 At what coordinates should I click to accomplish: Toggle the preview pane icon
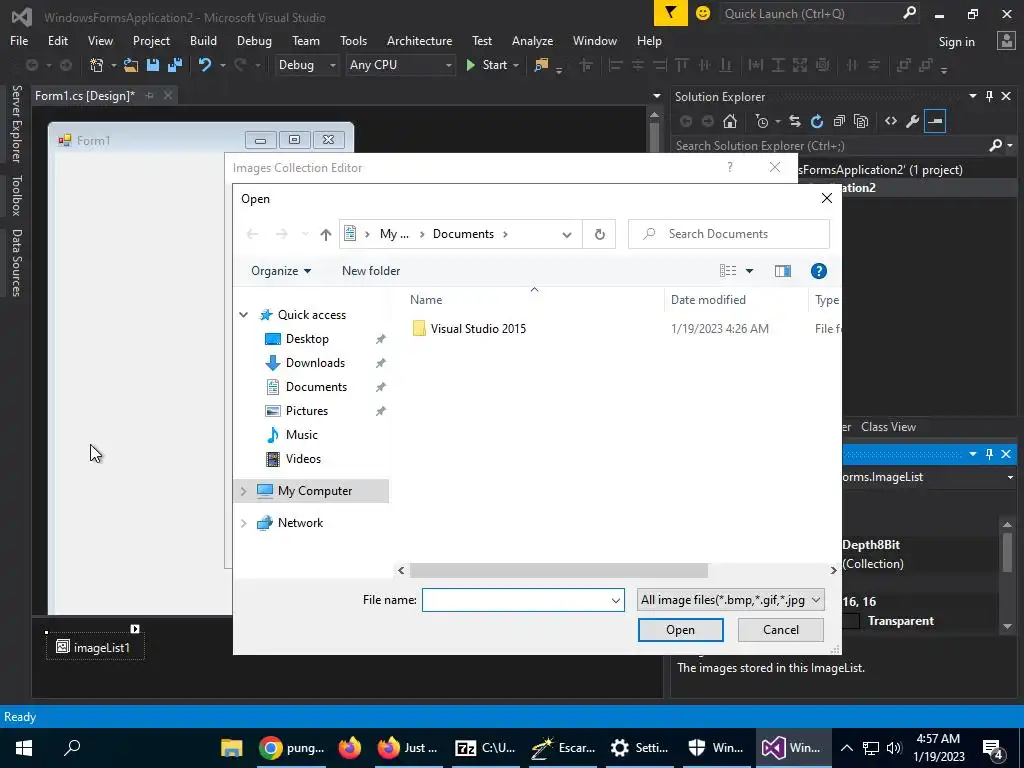coord(782,271)
